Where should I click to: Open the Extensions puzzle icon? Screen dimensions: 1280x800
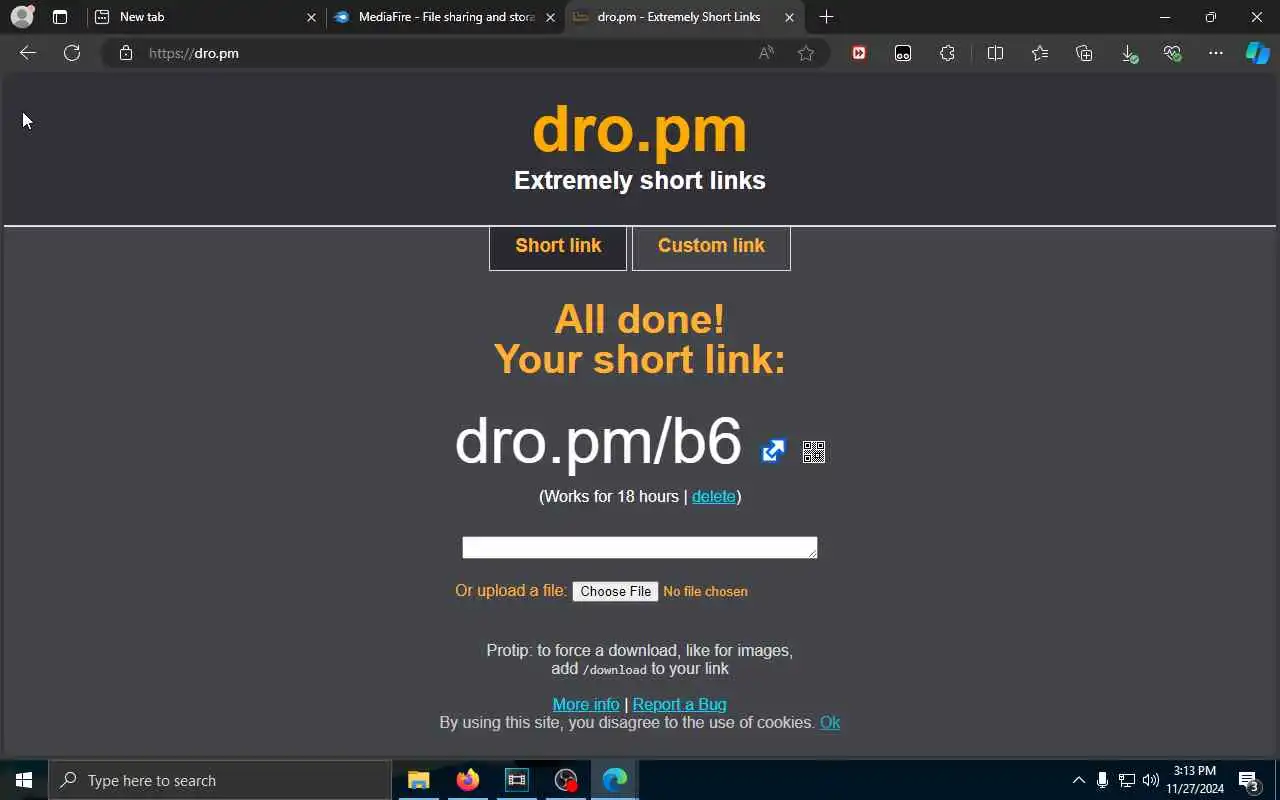pyautogui.click(x=947, y=53)
